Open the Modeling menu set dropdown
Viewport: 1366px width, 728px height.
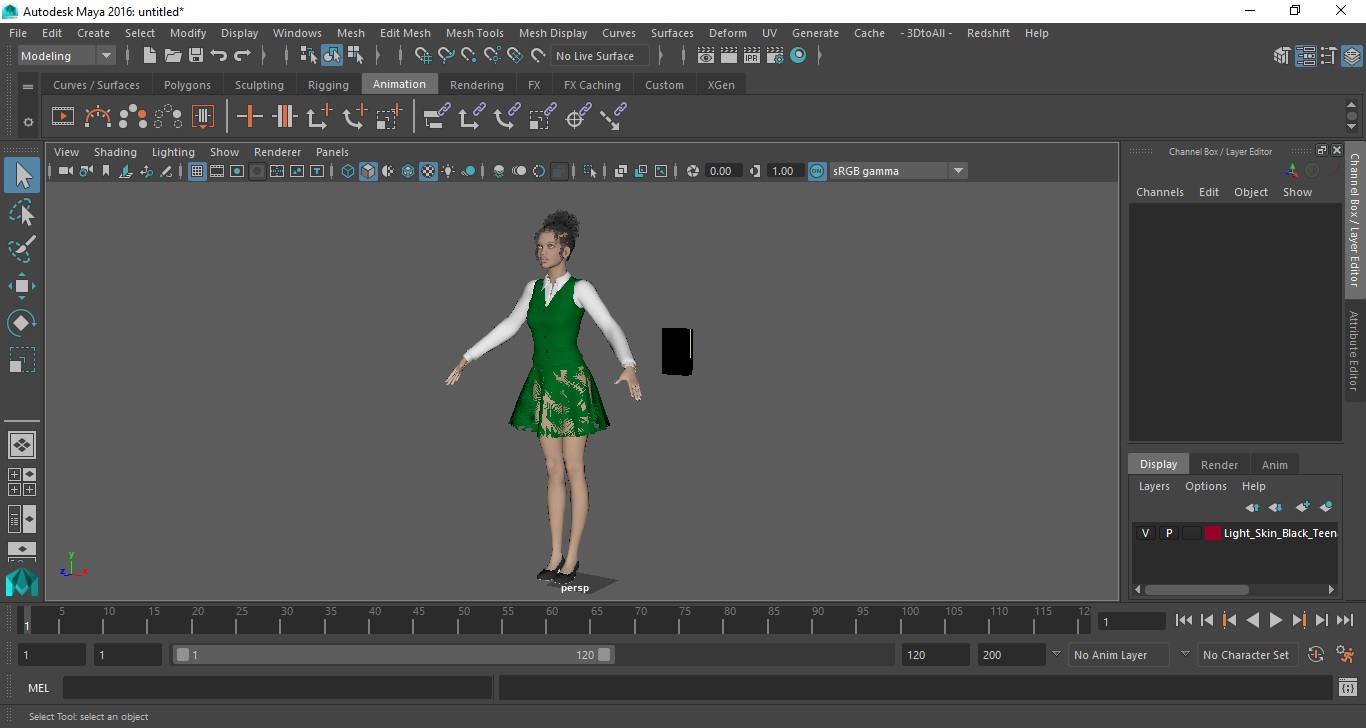click(x=67, y=56)
